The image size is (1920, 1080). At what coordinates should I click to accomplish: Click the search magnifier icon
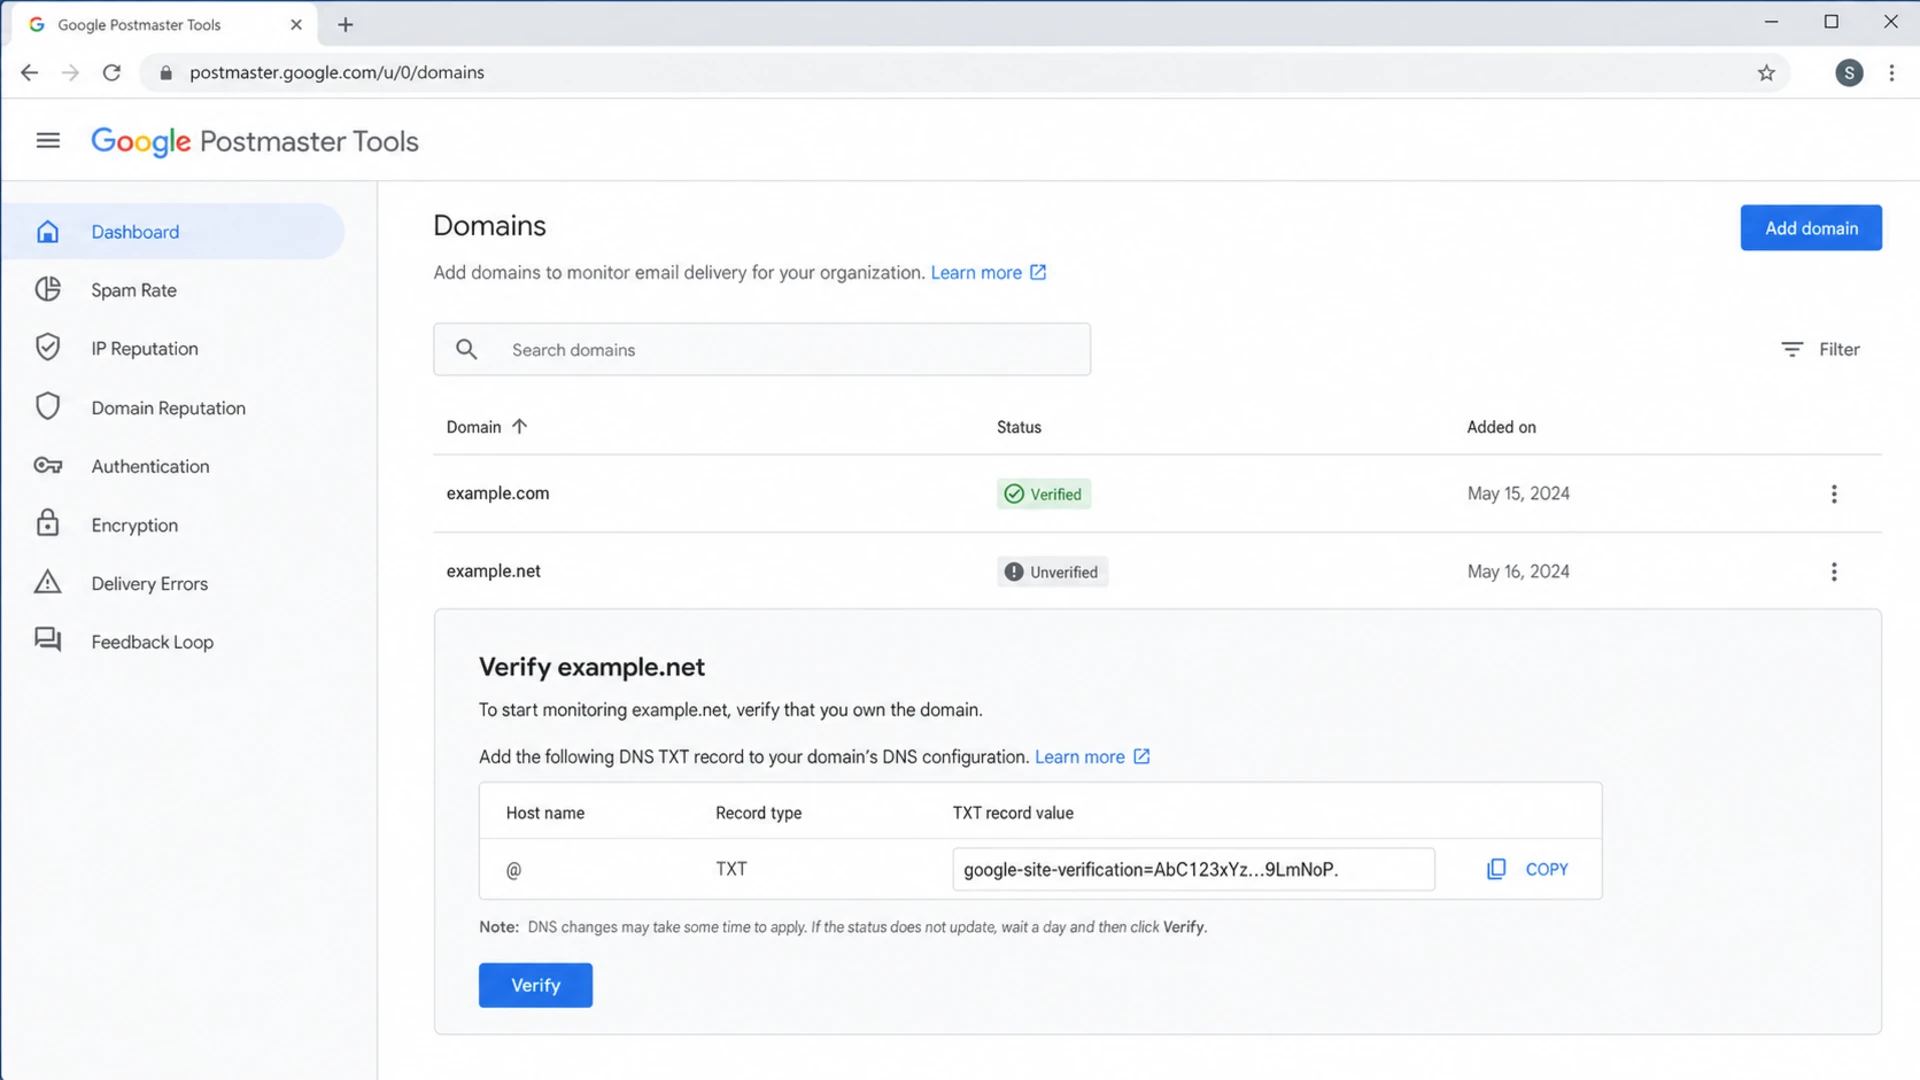[x=466, y=349]
